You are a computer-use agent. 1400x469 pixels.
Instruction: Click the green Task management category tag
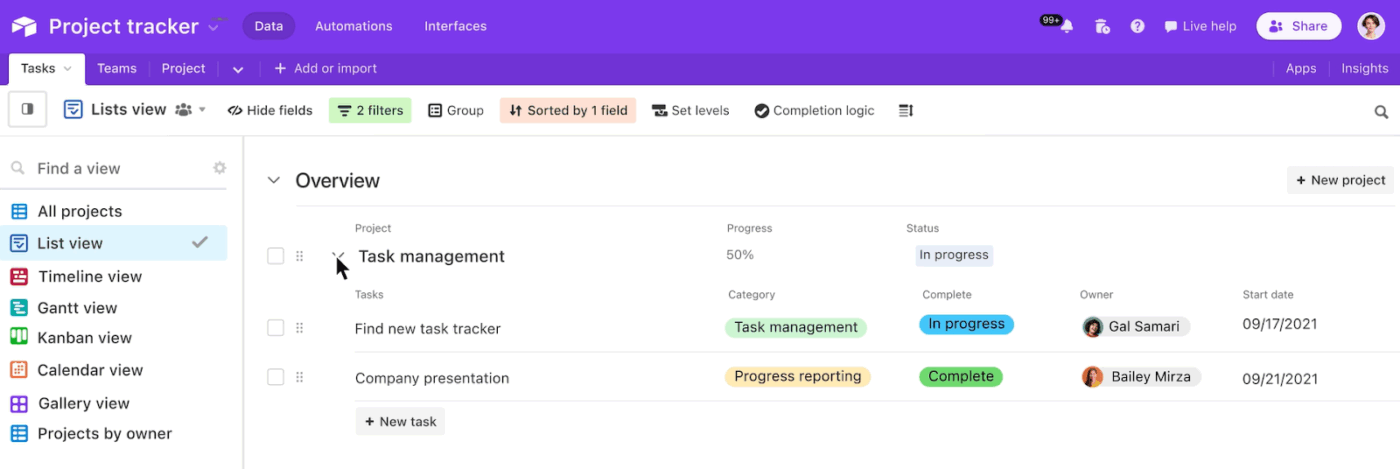click(x=796, y=327)
